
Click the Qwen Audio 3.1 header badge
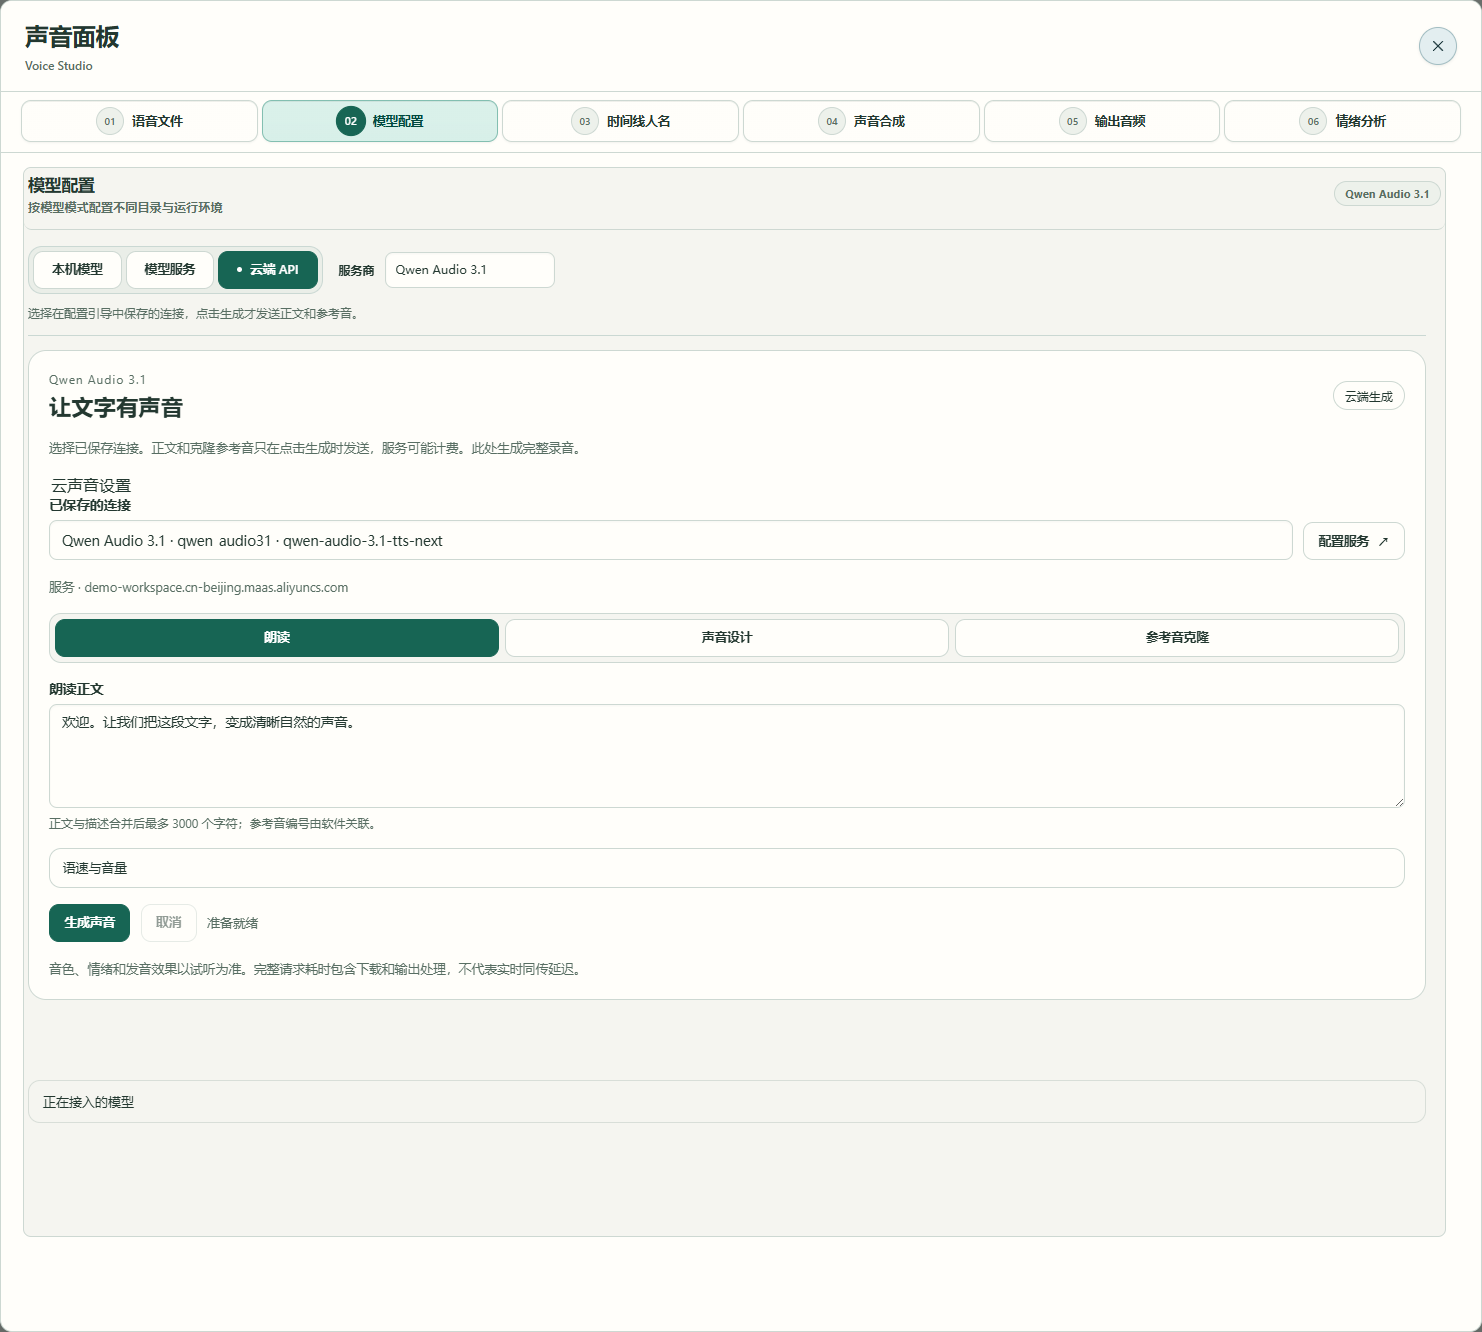tap(1387, 194)
